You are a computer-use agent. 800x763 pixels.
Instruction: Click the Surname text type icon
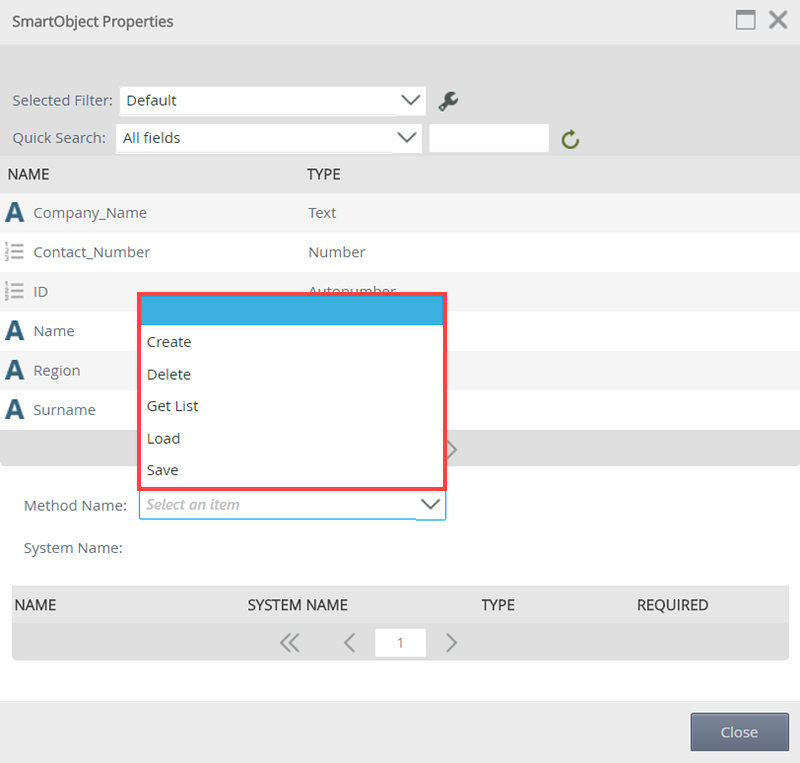[x=15, y=409]
